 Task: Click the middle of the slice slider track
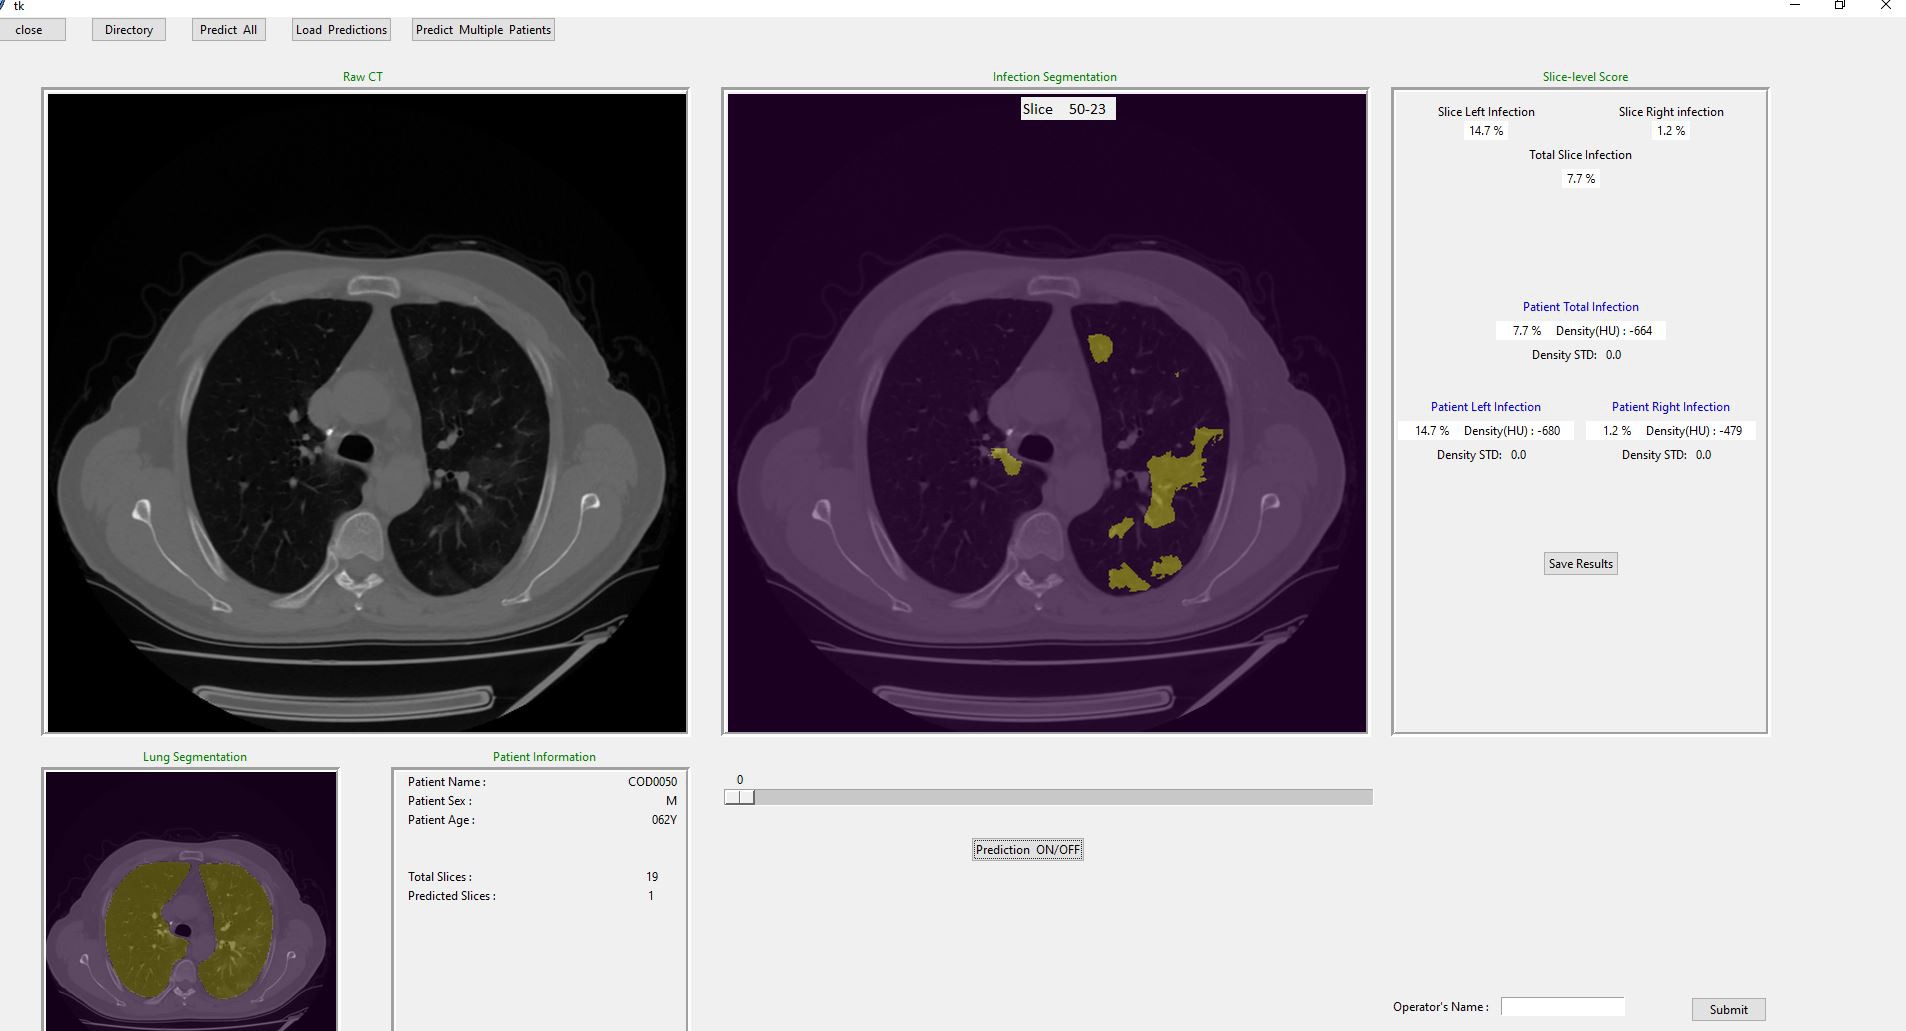[x=1048, y=797]
